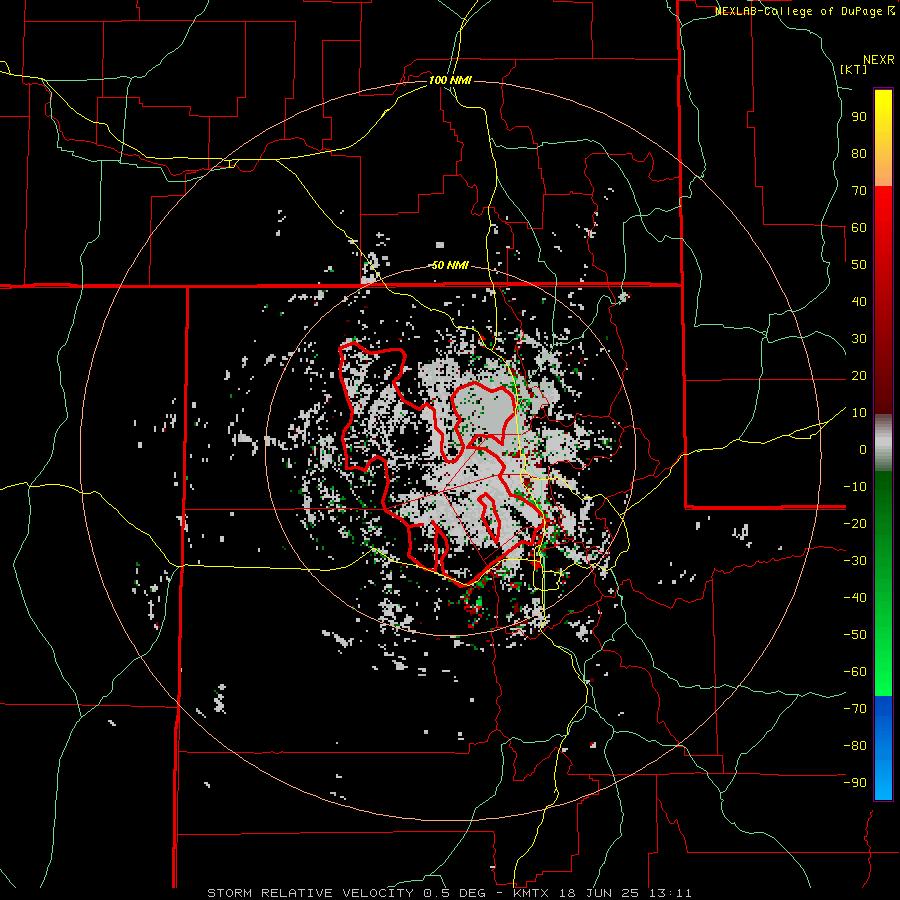Click the -40 value on the velocity scale

pos(855,598)
